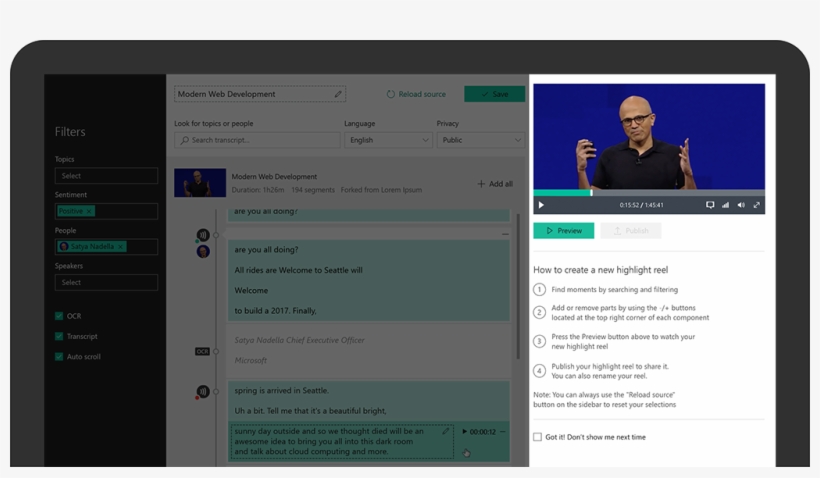This screenshot has width=820, height=478.
Task: Check "Got it! Don't show me next time"
Action: pos(538,437)
